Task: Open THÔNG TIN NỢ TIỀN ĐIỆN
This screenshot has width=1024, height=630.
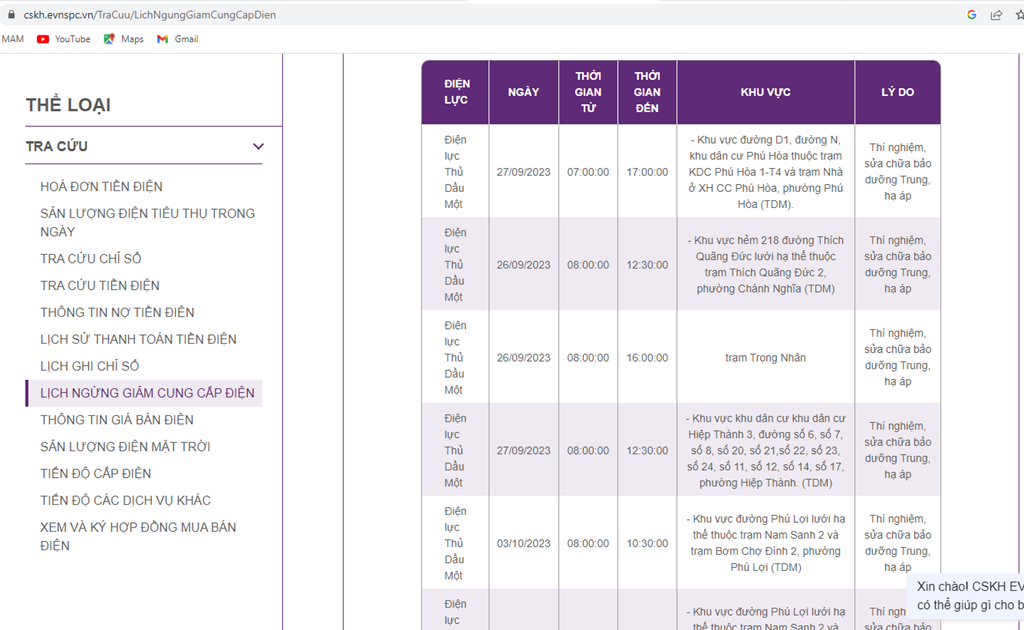Action: coord(118,312)
